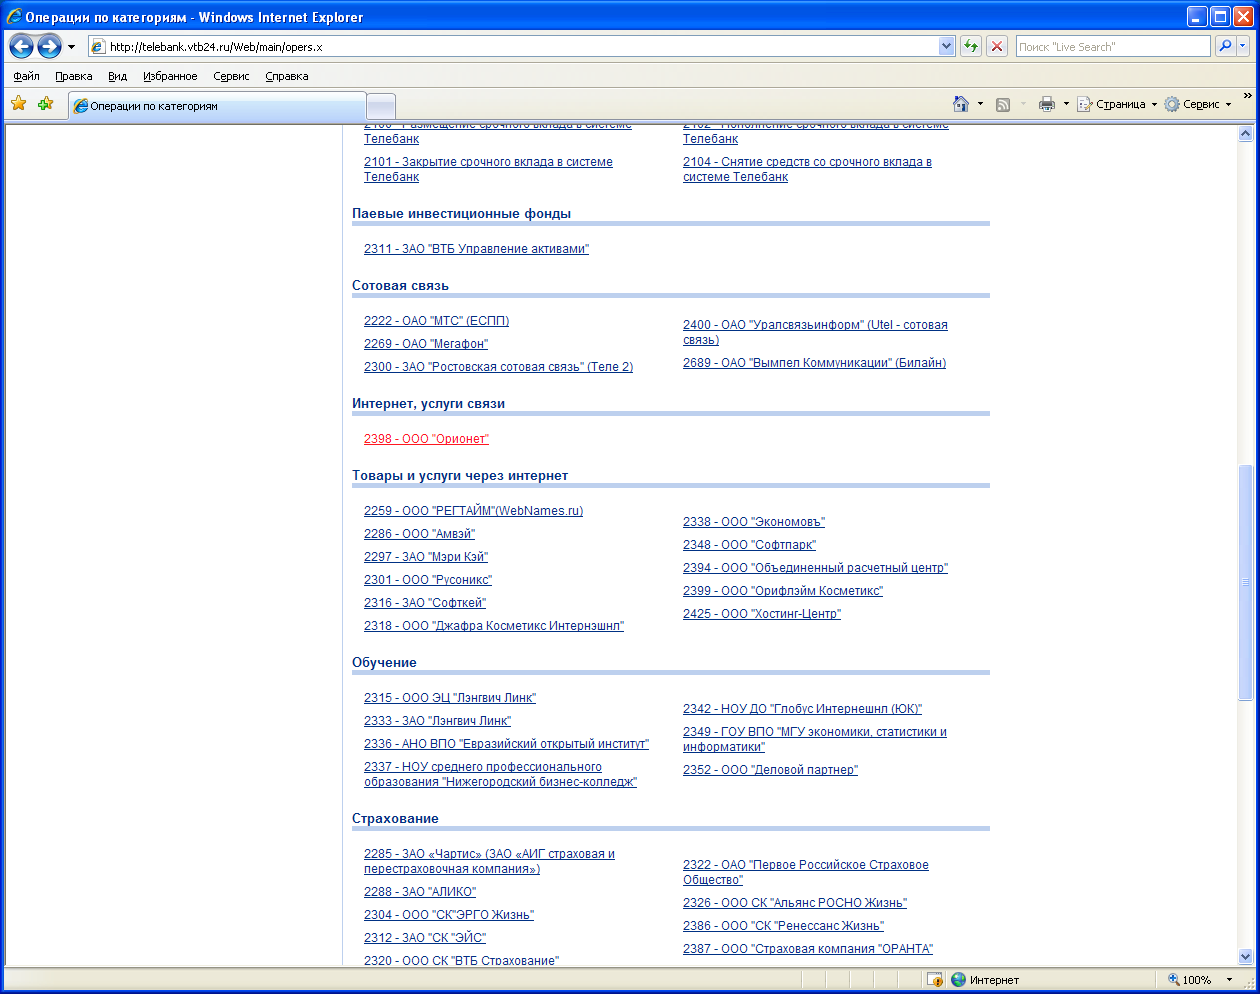Click the security shield icon in status bar
The height and width of the screenshot is (994, 1260).
tap(935, 980)
